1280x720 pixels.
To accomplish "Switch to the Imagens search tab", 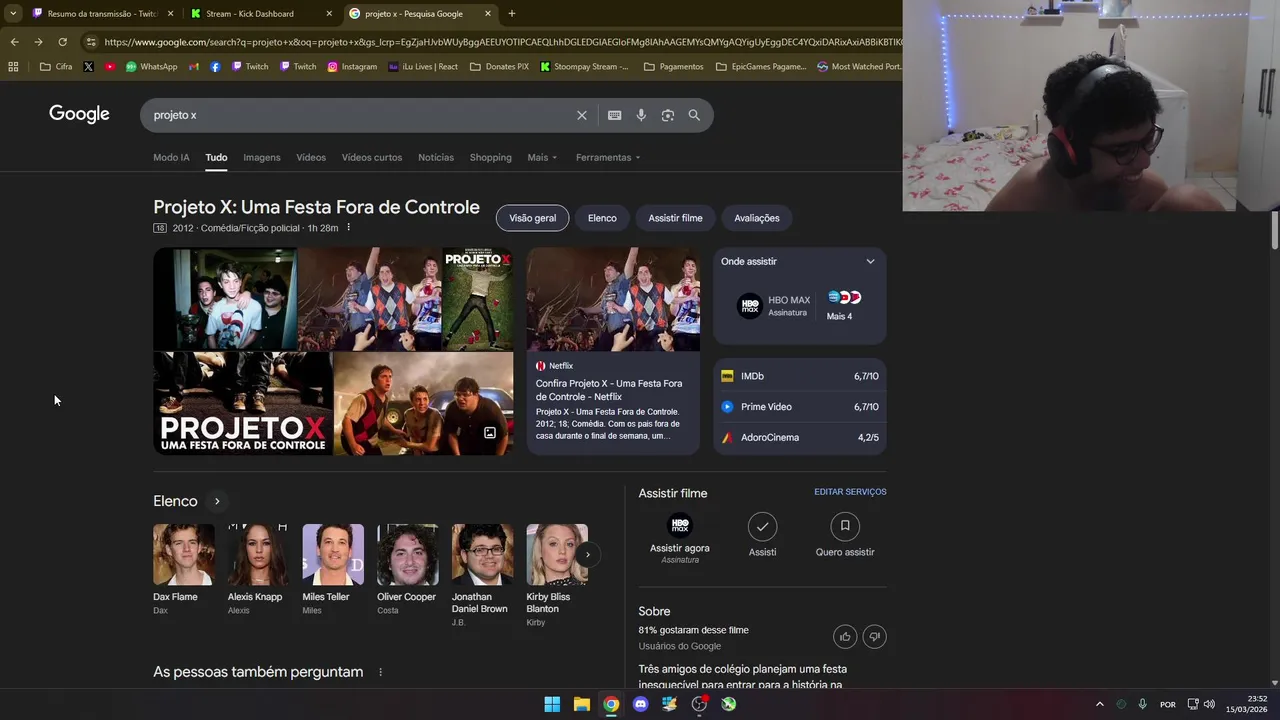I will pyautogui.click(x=262, y=157).
